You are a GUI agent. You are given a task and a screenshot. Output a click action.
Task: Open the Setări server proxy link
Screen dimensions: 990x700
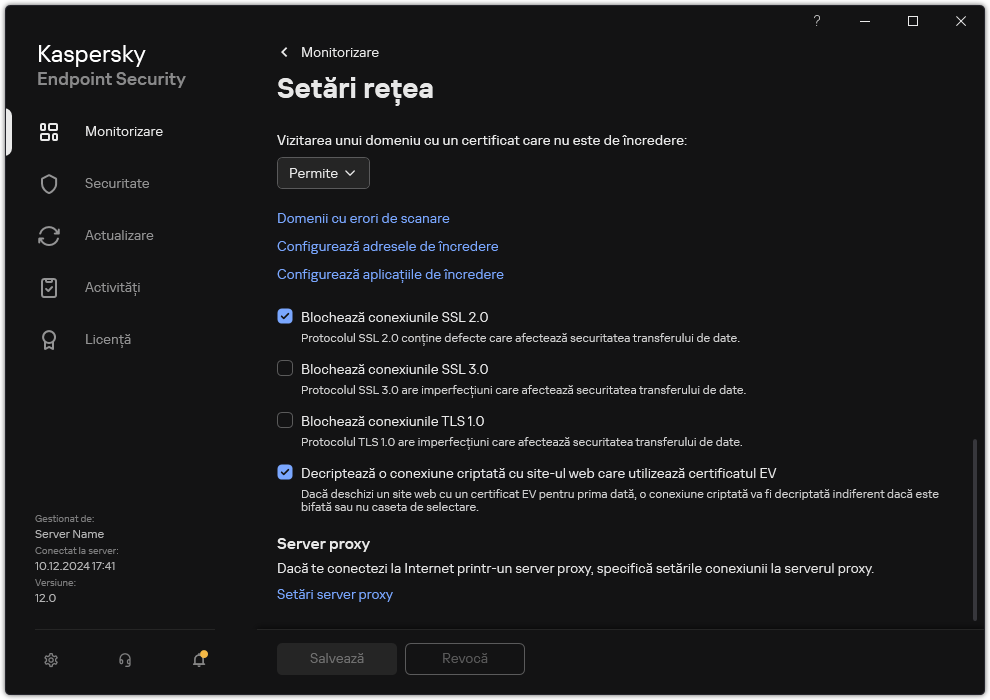click(334, 594)
